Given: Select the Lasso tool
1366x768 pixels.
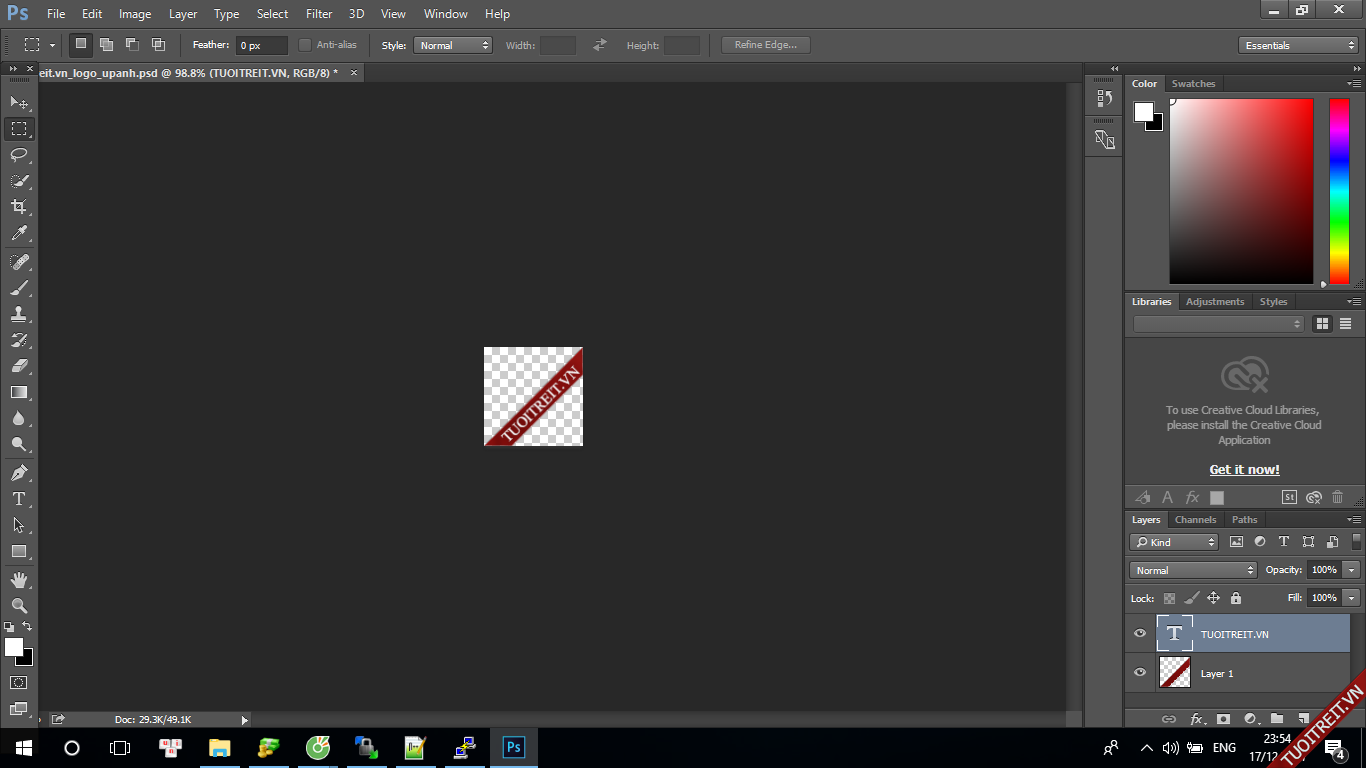Looking at the screenshot, I should click(x=19, y=155).
